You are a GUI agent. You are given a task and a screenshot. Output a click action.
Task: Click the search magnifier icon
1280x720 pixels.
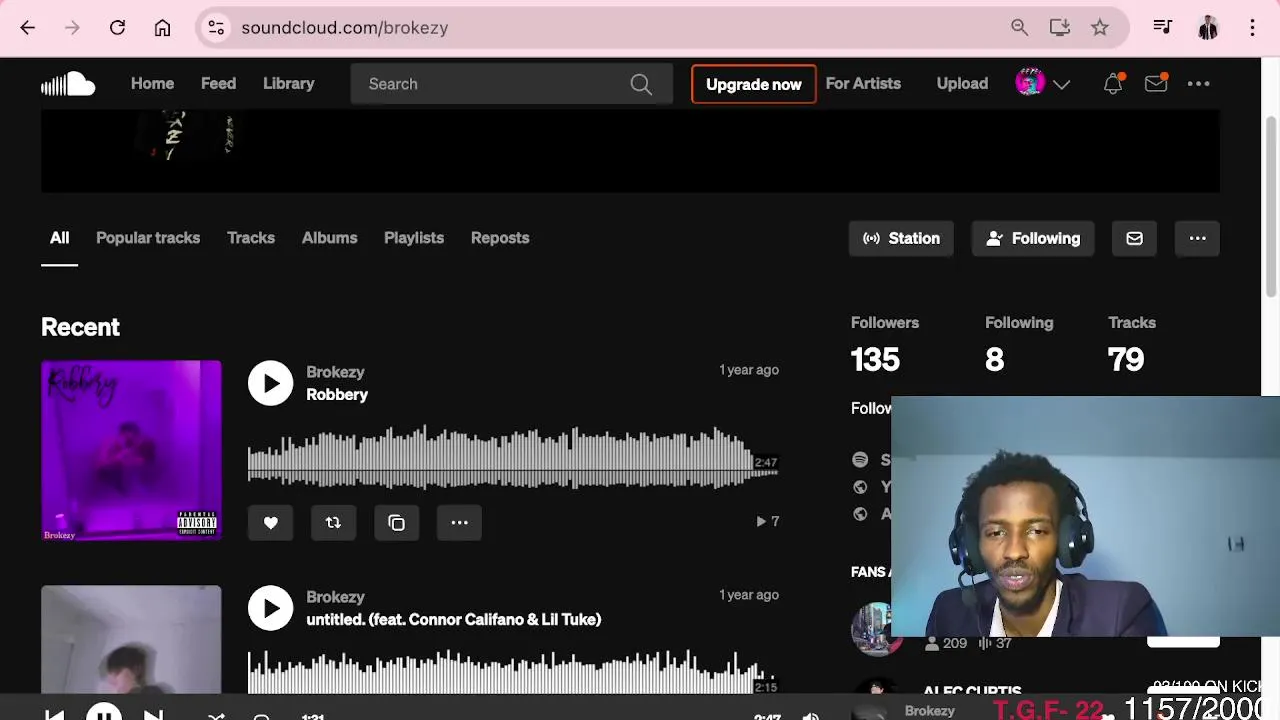click(x=641, y=84)
